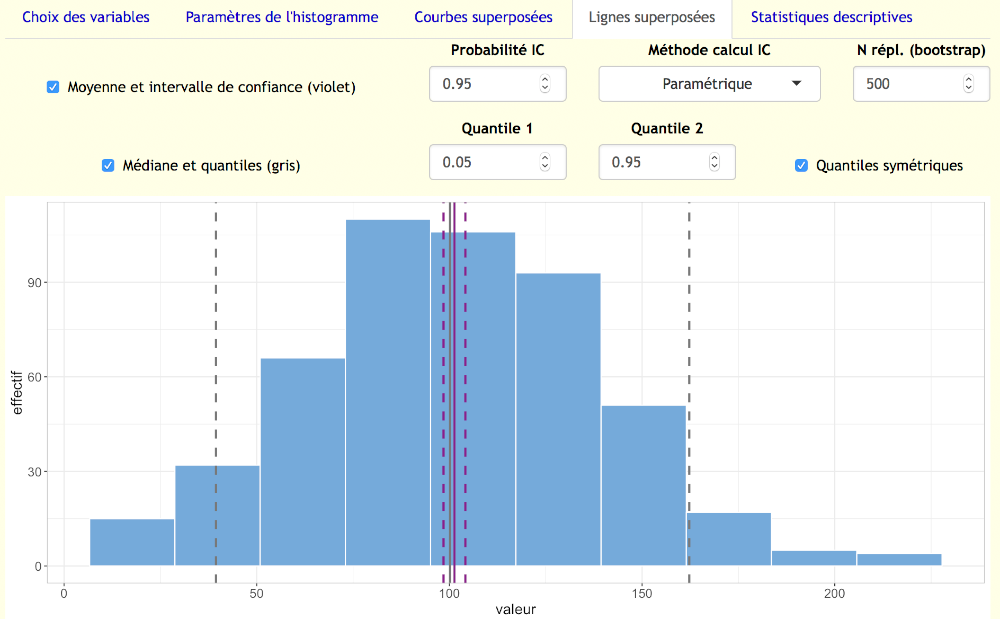The height and width of the screenshot is (620, 1000).
Task: Click the Moyenne et intervalle de confiance label
Action: 211,87
